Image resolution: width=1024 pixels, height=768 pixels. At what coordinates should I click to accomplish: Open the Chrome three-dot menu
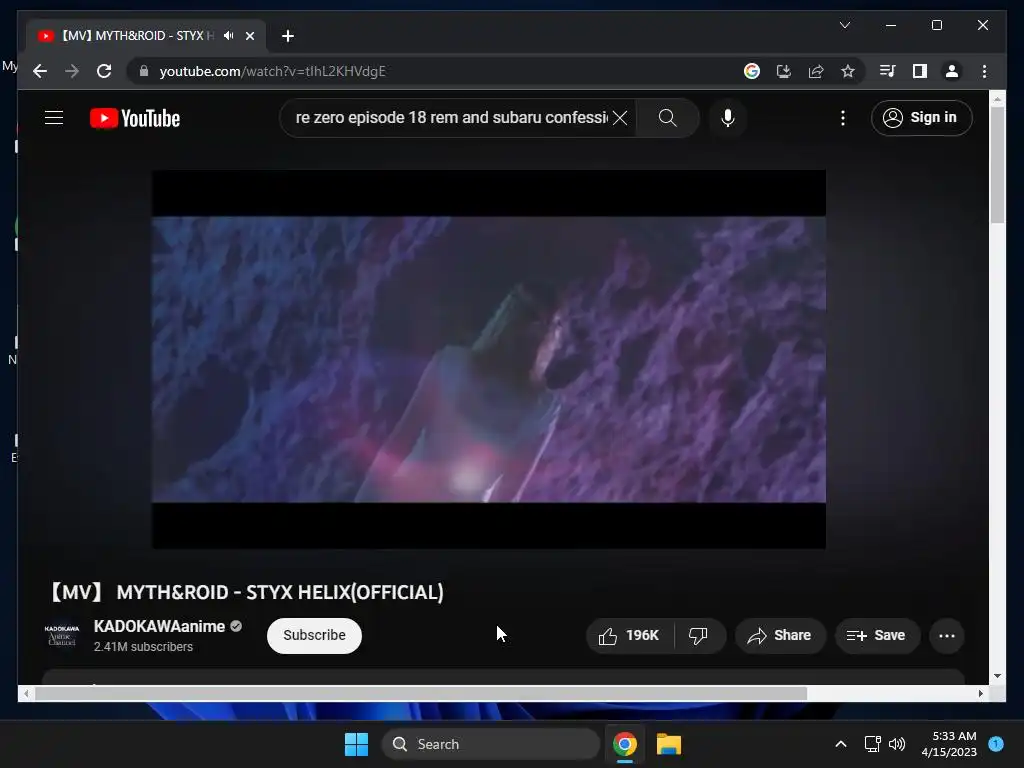(x=984, y=71)
